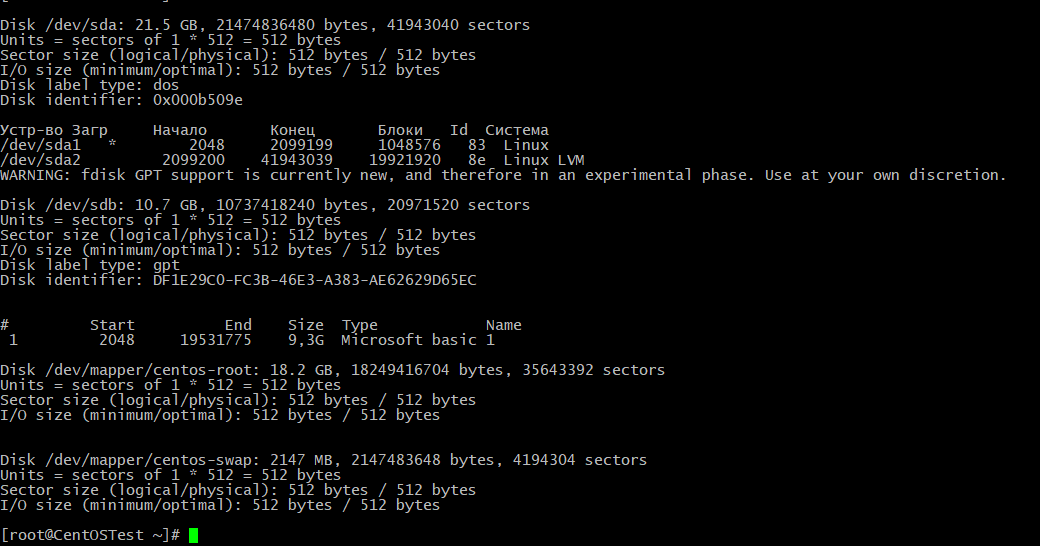This screenshot has width=1040, height=546.
Task: Click the /dev/mapper/centos-root disk line
Action: tap(332, 370)
